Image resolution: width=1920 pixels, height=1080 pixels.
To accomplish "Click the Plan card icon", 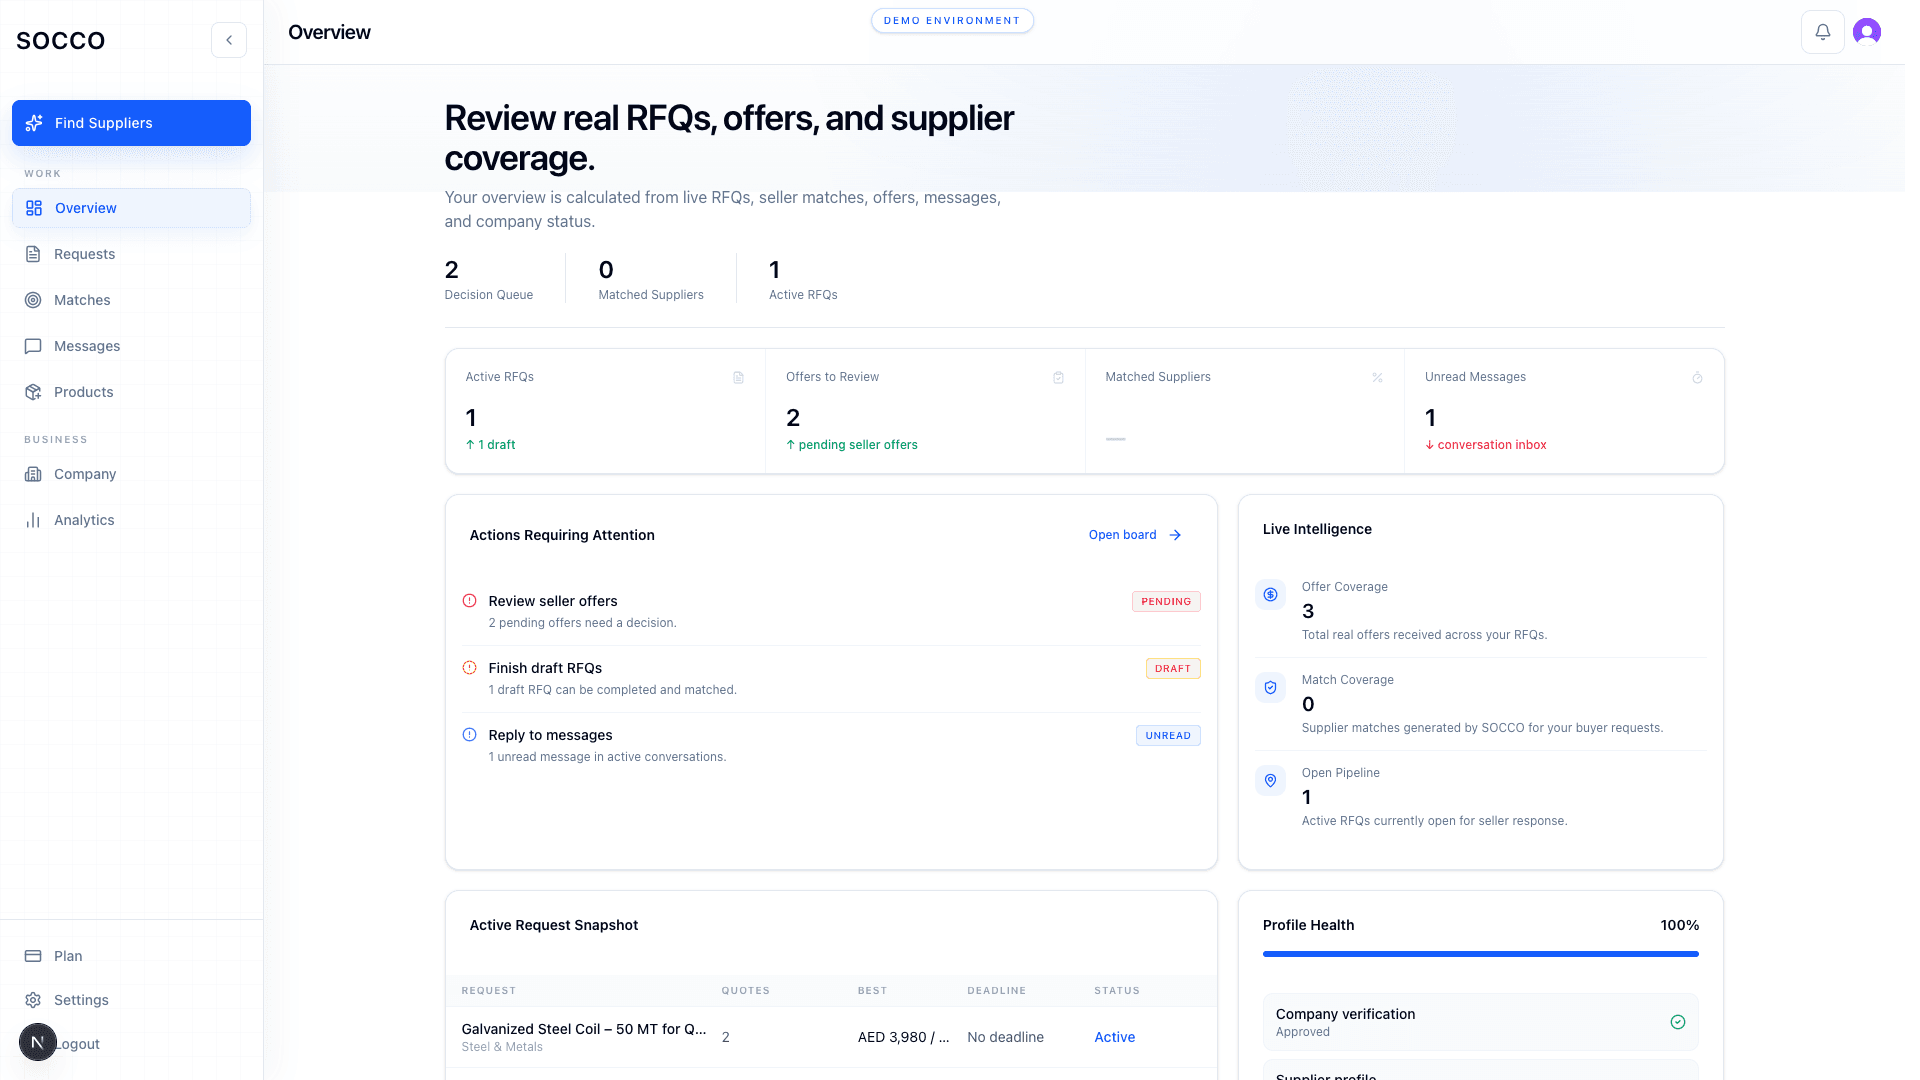I will click(33, 956).
